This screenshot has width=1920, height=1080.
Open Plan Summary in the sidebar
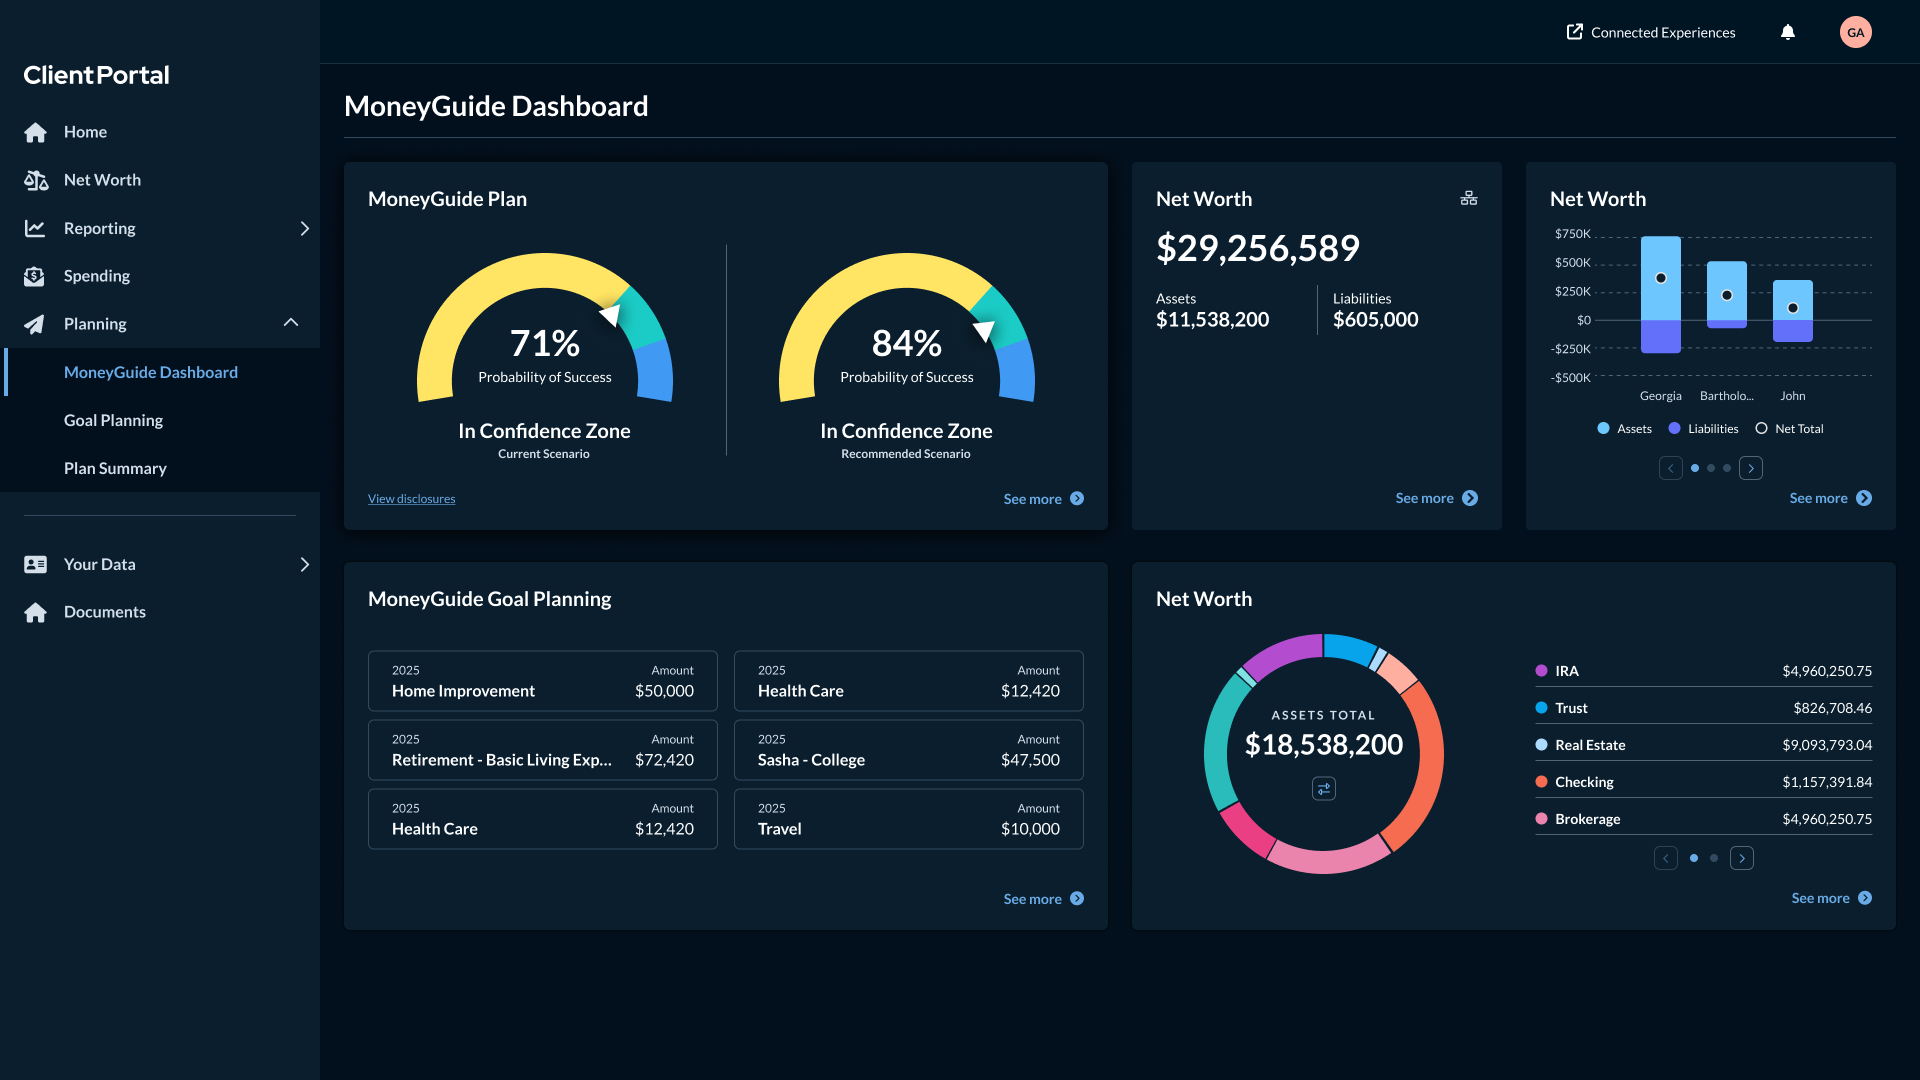160,468
